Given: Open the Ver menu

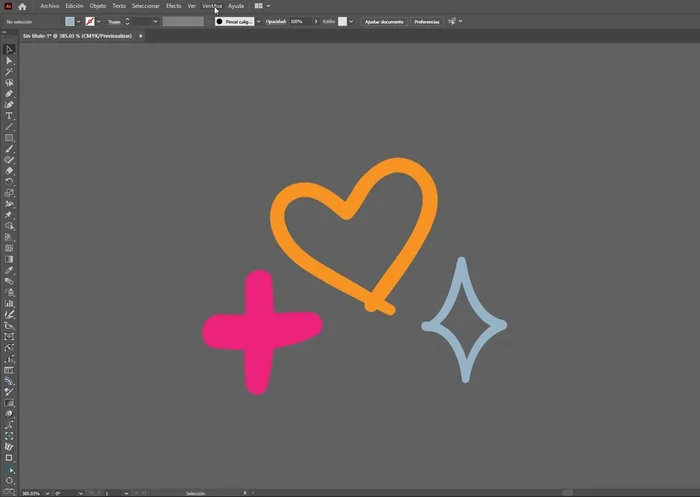Looking at the screenshot, I should click(x=192, y=6).
